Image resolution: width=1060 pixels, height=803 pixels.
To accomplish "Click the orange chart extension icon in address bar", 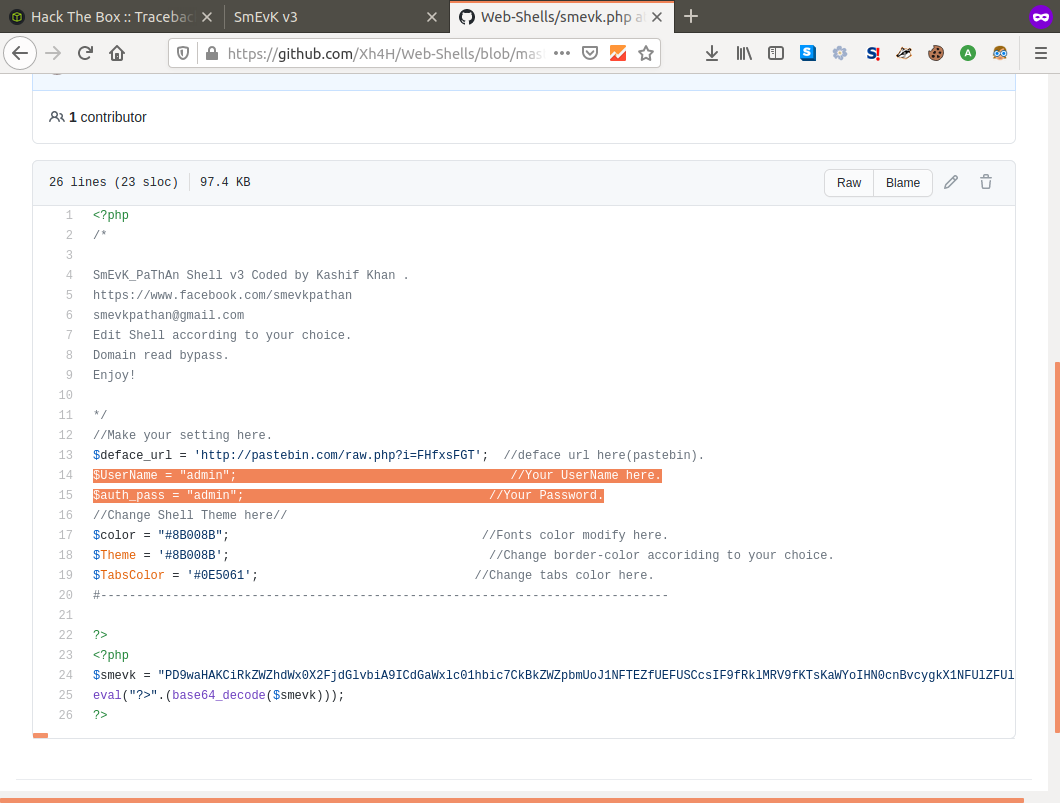I will tap(618, 53).
